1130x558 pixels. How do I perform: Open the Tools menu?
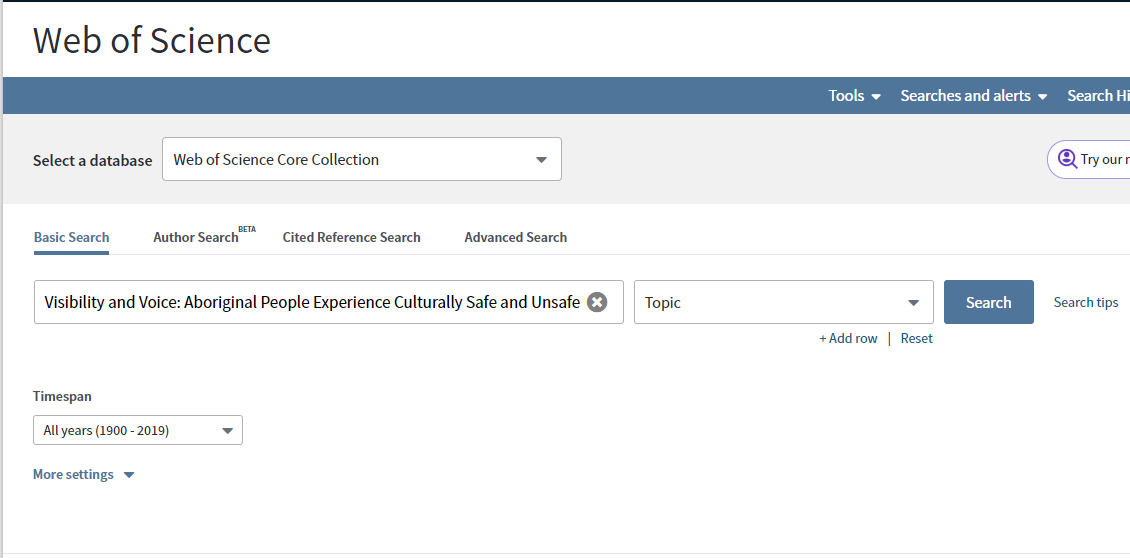pos(854,96)
